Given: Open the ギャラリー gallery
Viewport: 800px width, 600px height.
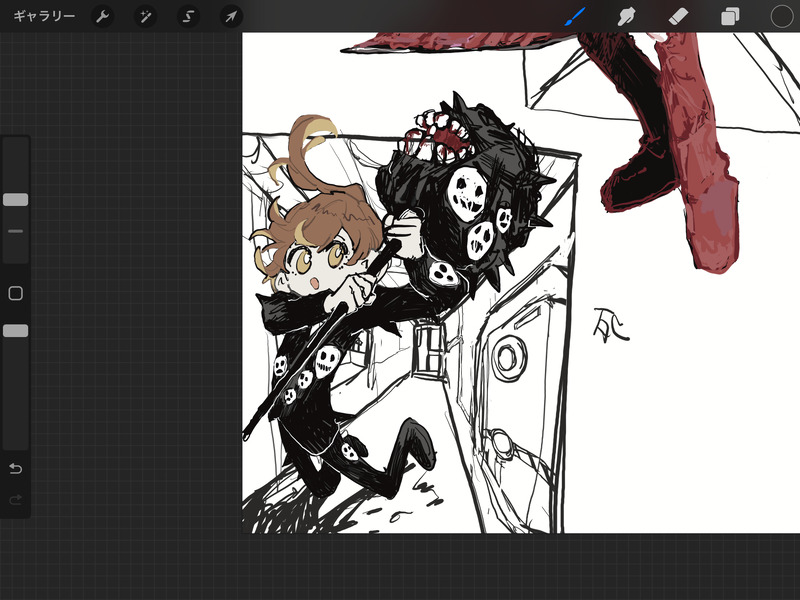Looking at the screenshot, I should click(x=44, y=16).
